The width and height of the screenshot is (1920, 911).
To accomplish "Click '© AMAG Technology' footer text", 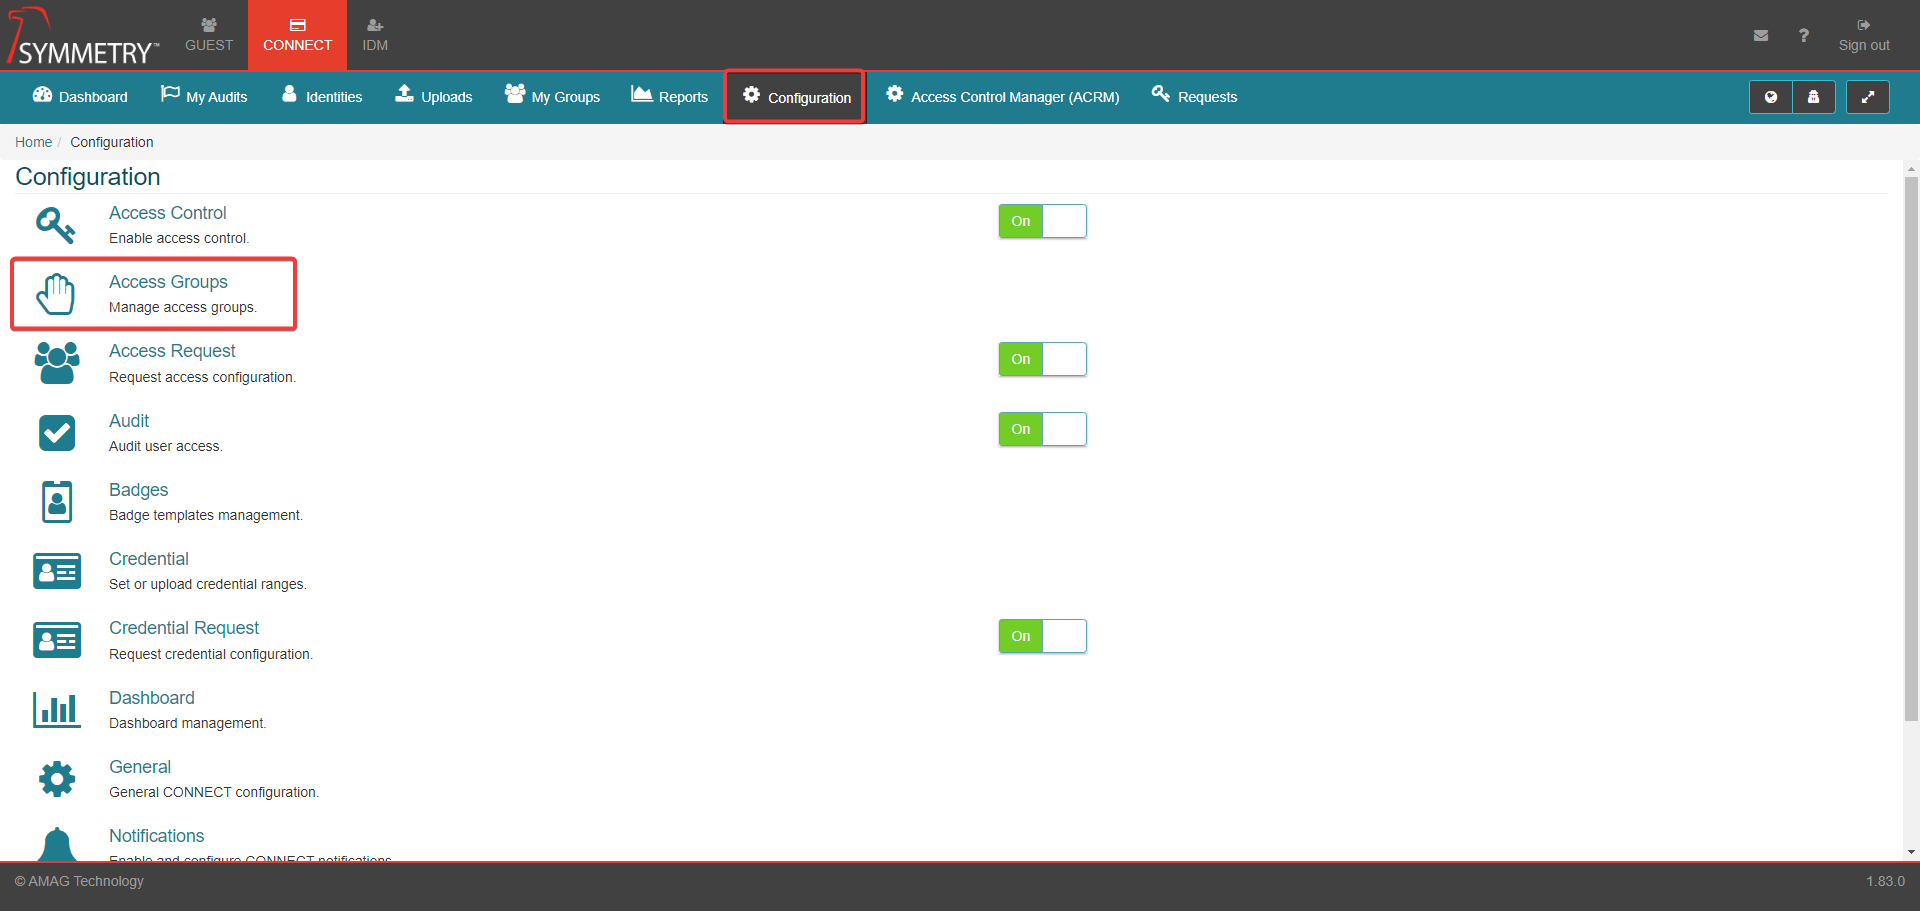I will click(79, 881).
